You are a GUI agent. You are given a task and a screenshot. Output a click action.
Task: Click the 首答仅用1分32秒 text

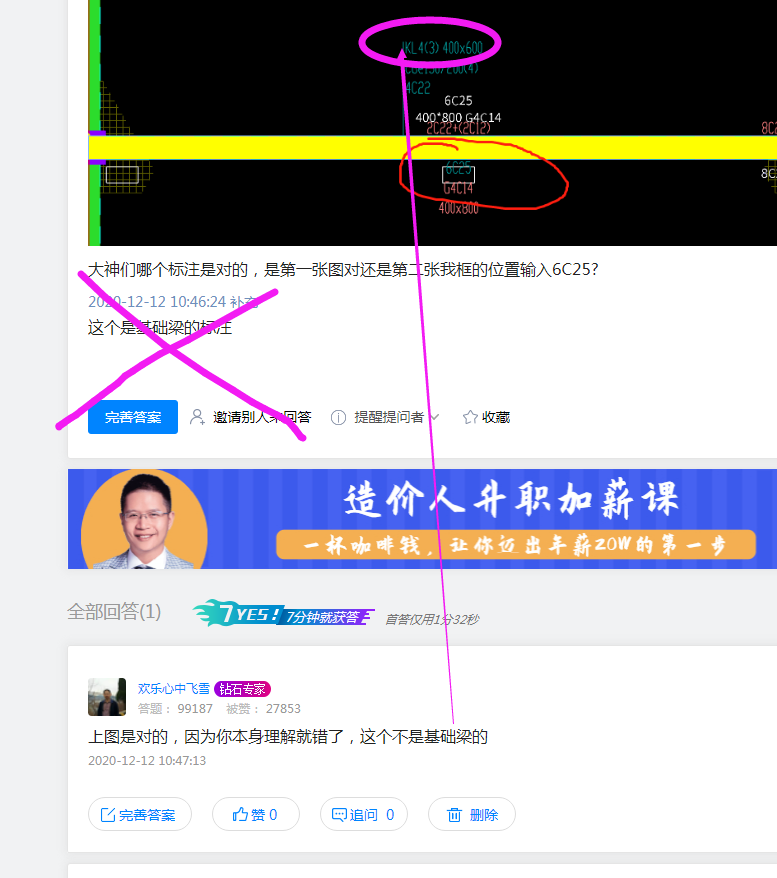pos(432,619)
